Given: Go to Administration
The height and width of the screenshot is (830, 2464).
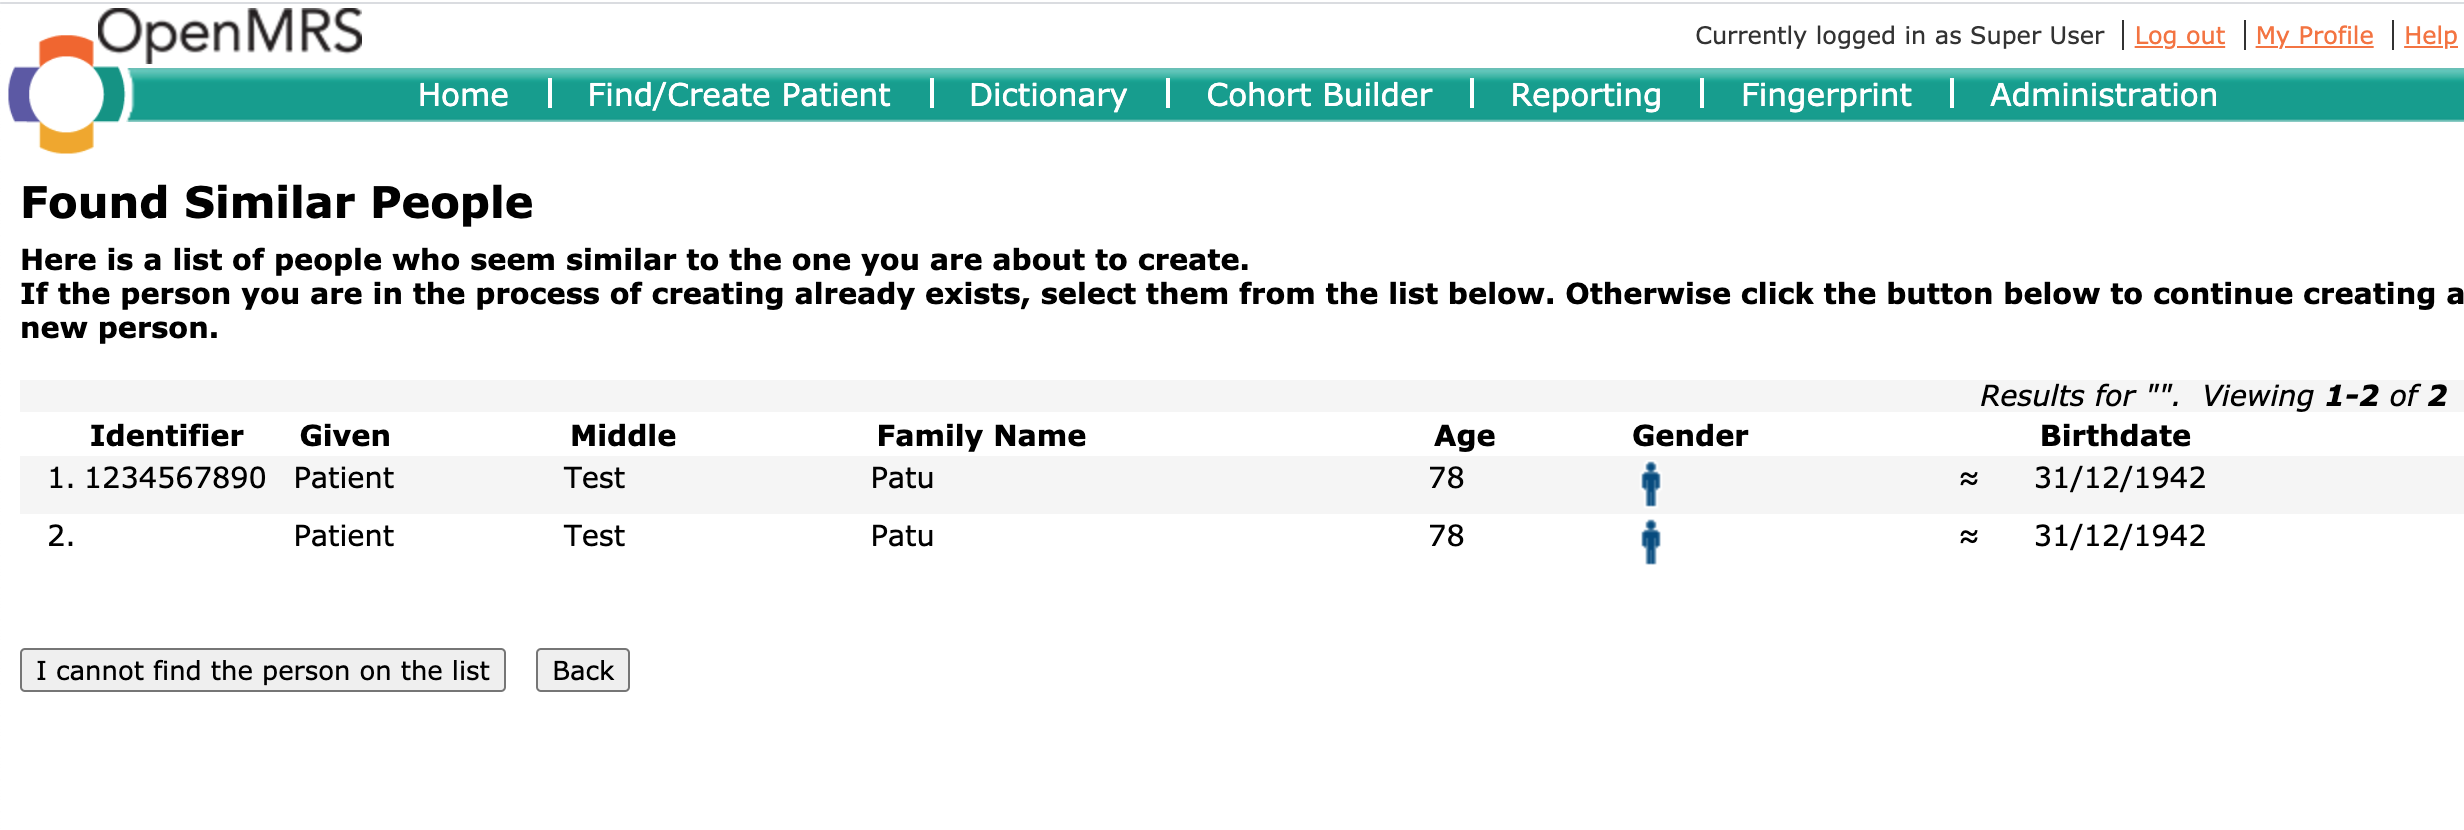Looking at the screenshot, I should pos(2103,95).
